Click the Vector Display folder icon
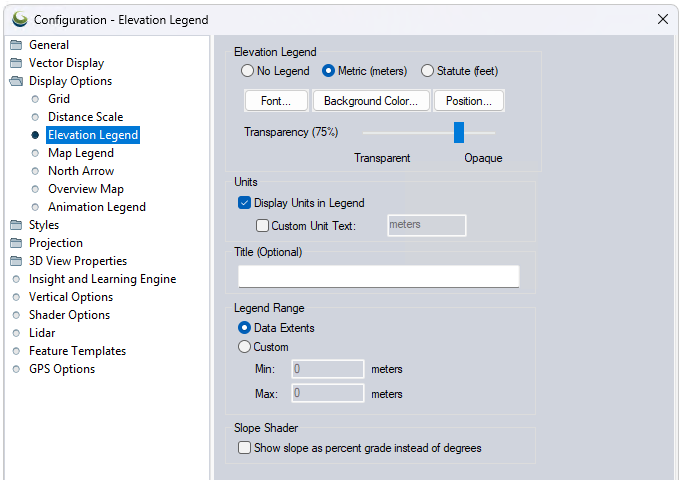 [16, 63]
